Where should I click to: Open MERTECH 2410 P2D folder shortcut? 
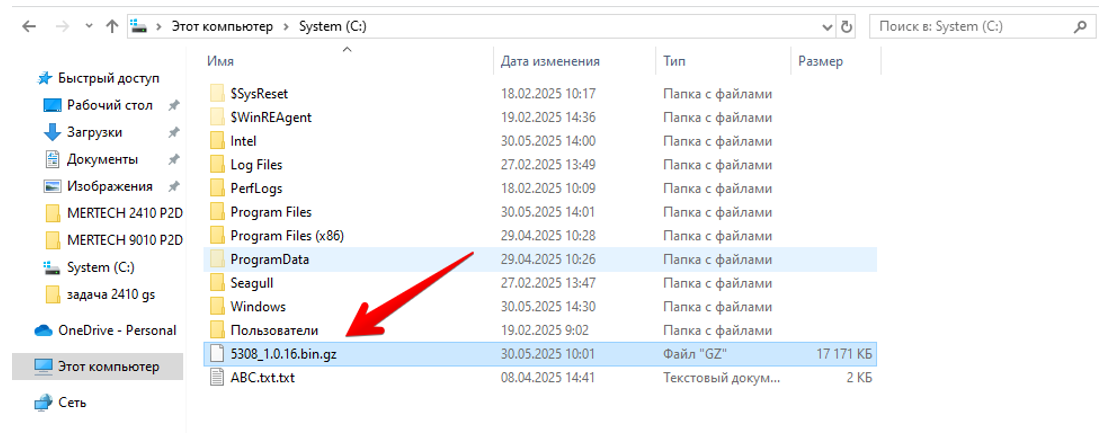click(124, 213)
